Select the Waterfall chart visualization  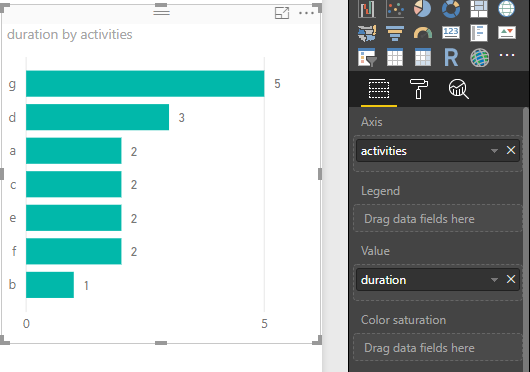(x=367, y=8)
